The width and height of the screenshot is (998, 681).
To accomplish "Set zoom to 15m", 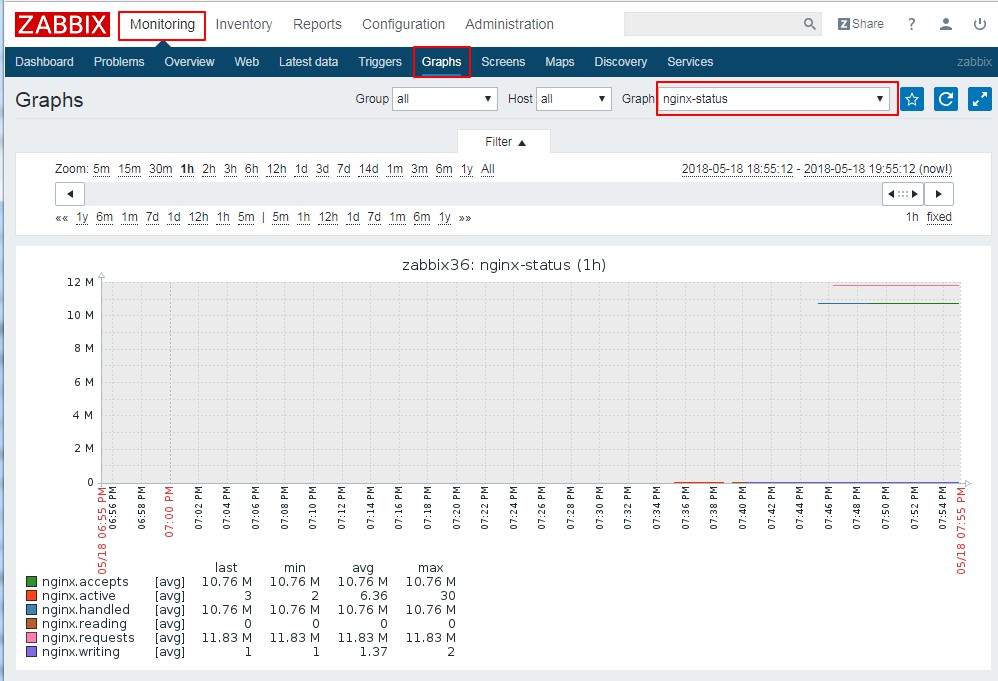I will tap(129, 169).
